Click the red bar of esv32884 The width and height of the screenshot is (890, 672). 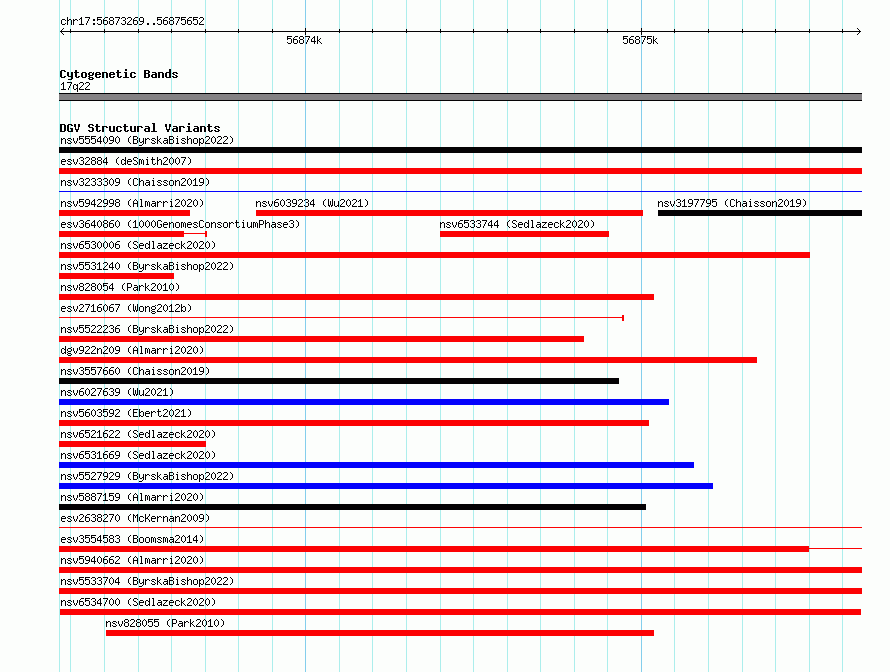point(460,171)
